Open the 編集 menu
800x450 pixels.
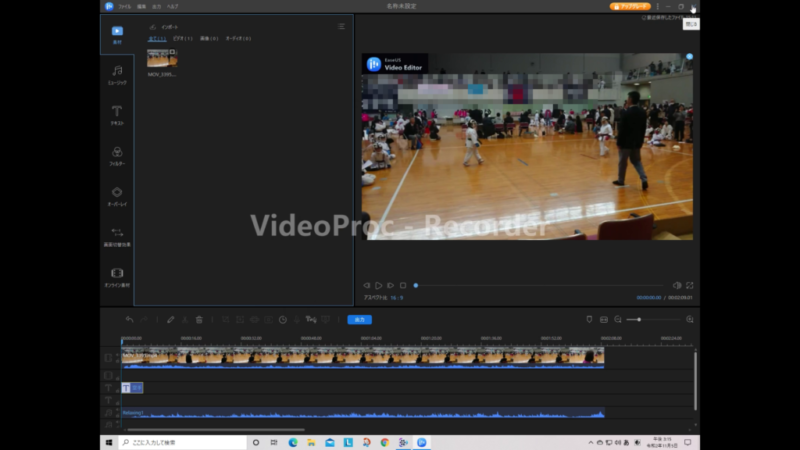coord(141,7)
